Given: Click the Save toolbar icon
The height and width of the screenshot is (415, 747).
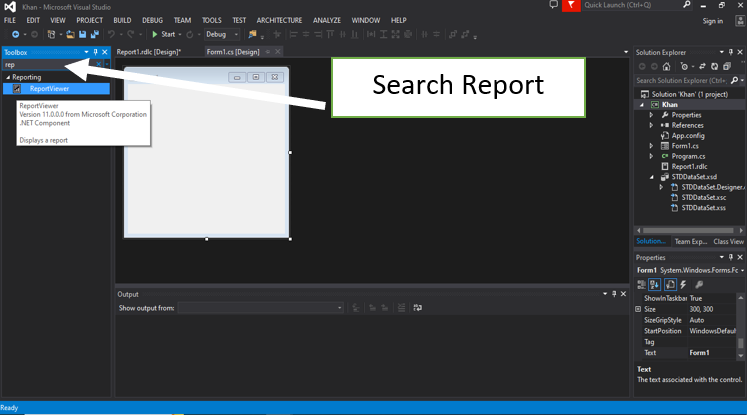Looking at the screenshot, I should tap(82, 34).
